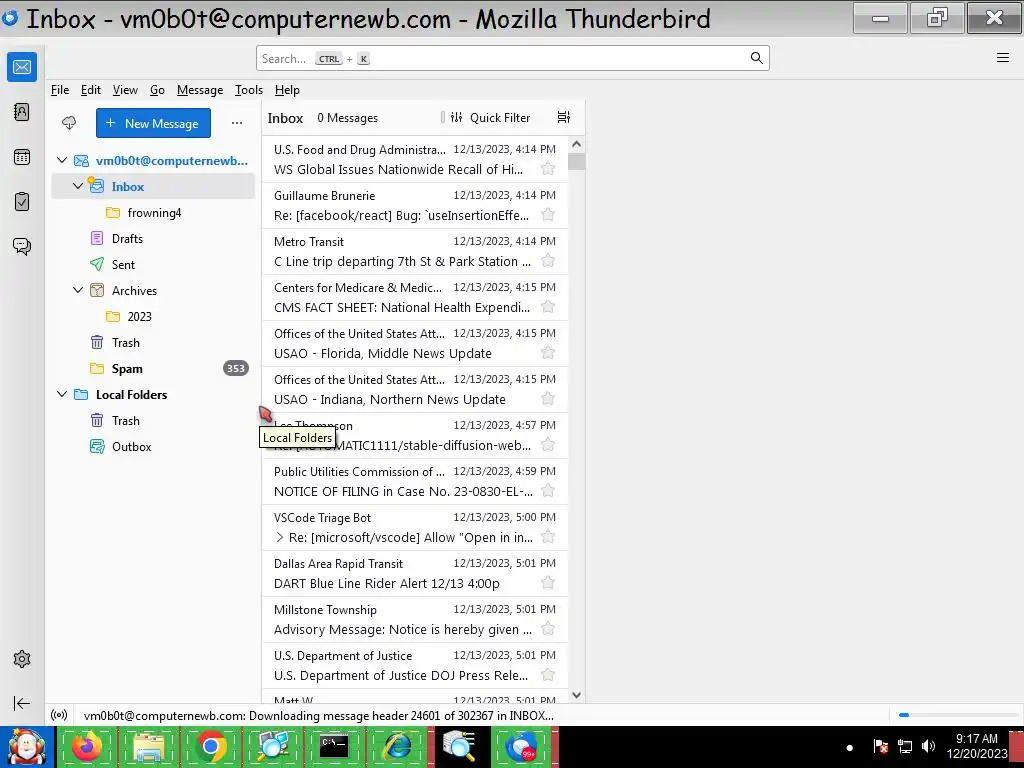This screenshot has height=768, width=1024.
Task: Open the Thunderbird app menu hamburger
Action: point(1002,57)
